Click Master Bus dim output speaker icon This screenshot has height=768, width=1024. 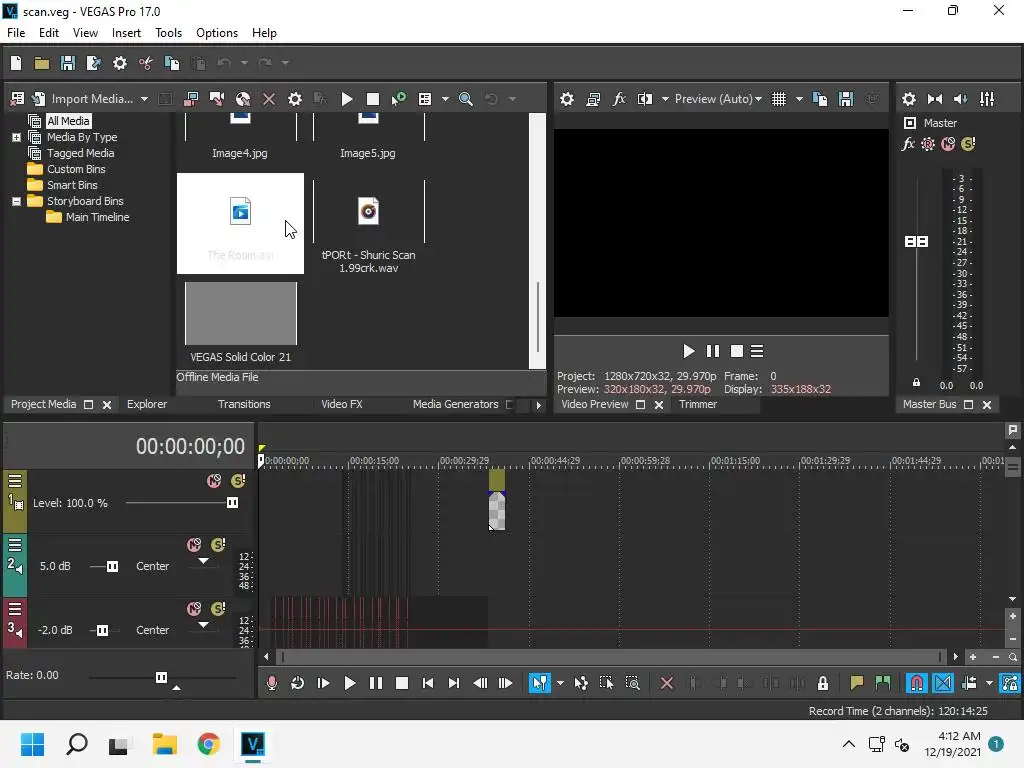pos(961,99)
